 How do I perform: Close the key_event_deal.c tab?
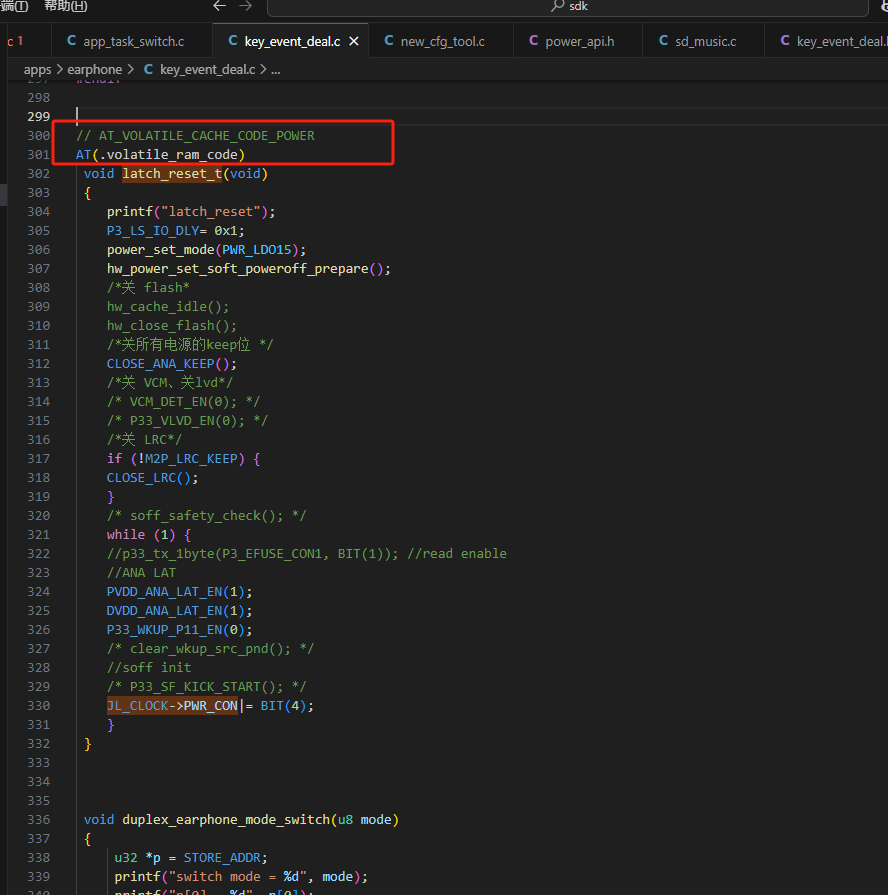tap(354, 42)
